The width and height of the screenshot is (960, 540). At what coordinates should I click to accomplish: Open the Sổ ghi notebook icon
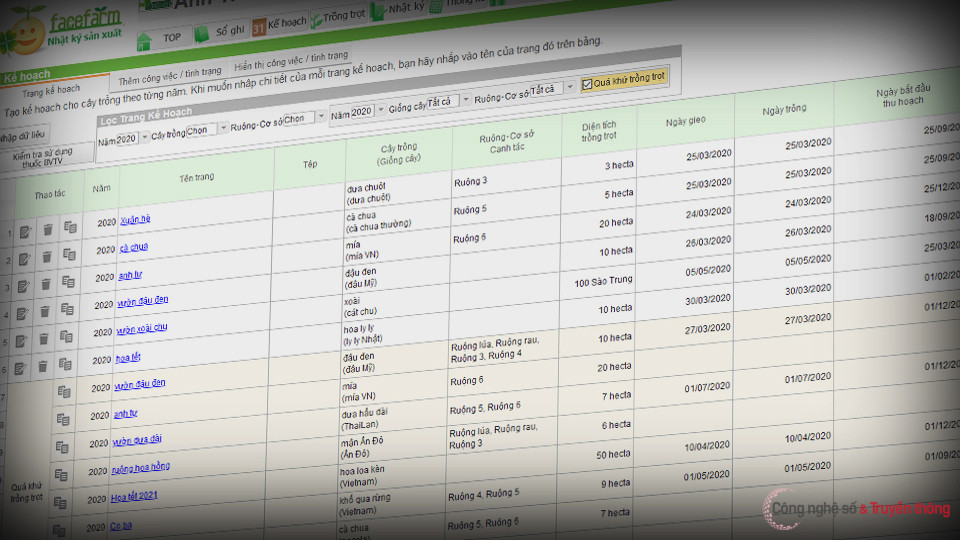click(203, 33)
